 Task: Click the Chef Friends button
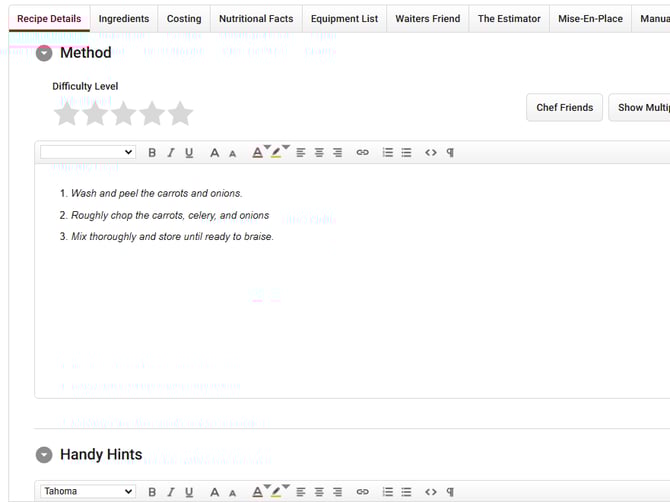[564, 108]
